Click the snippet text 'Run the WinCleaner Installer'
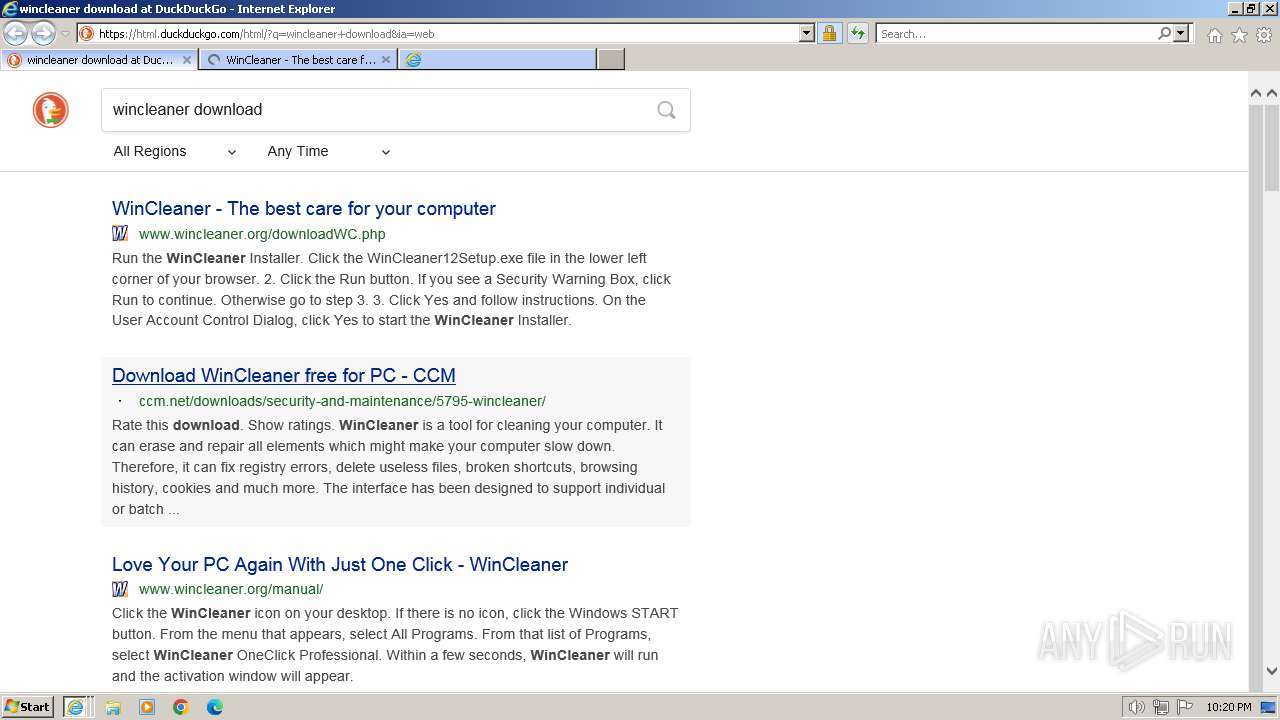1280x720 pixels. pyautogui.click(x=206, y=258)
